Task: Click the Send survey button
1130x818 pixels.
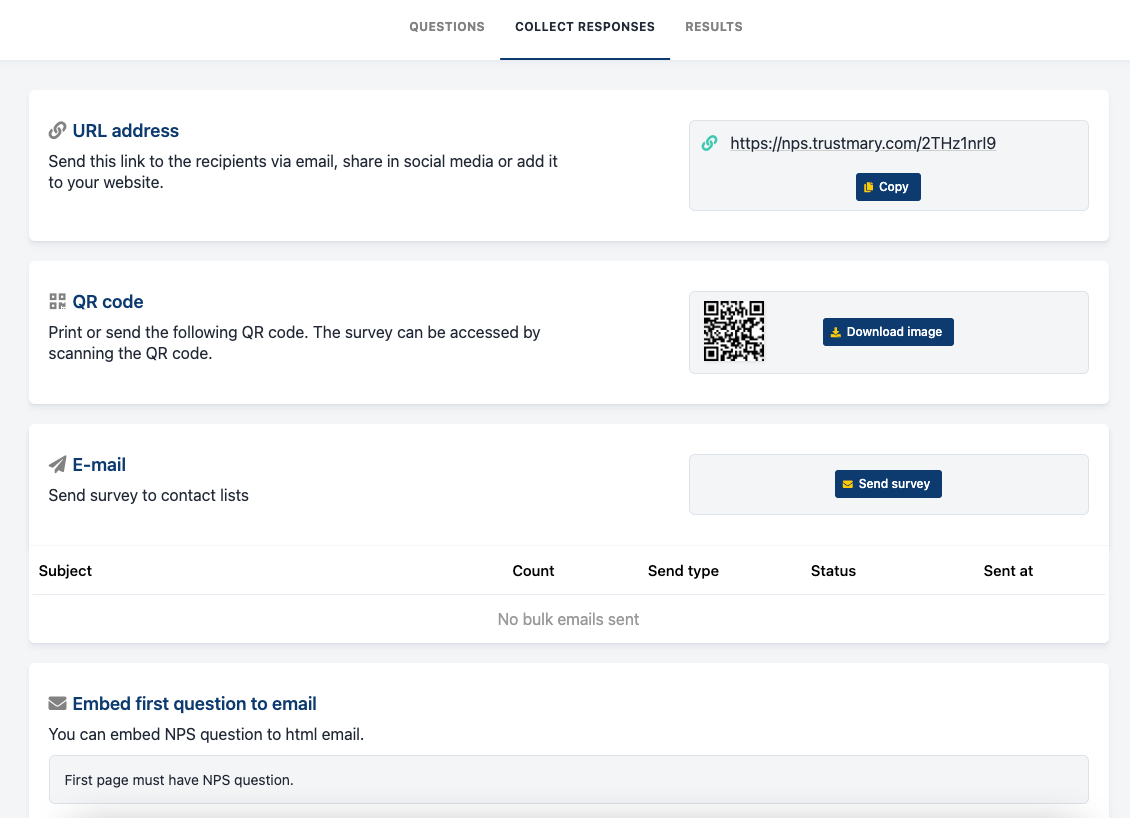Action: 888,484
